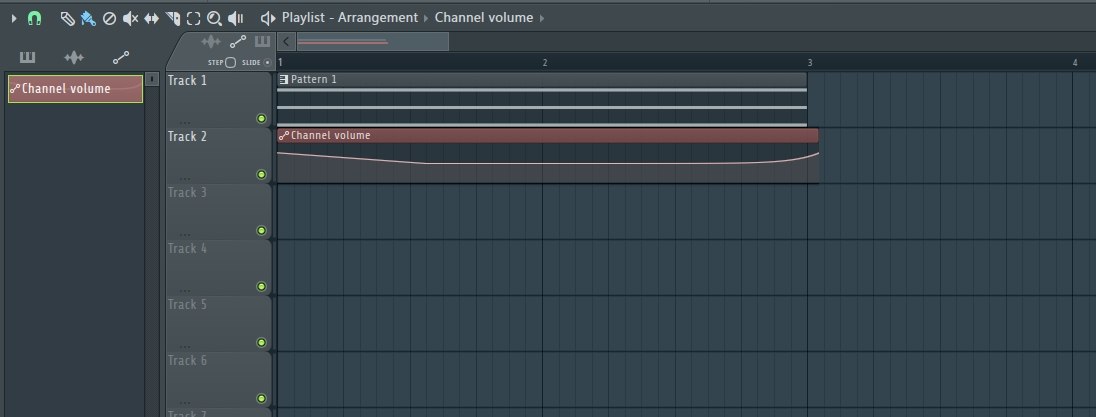Focus pattern clips in playlist header
Viewport: 1096px width, 417px height.
click(x=262, y=42)
